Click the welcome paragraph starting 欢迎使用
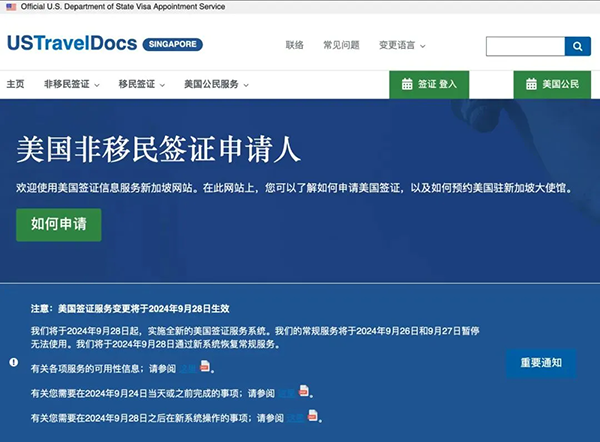Image resolution: width=600 pixels, height=442 pixels. coord(294,188)
